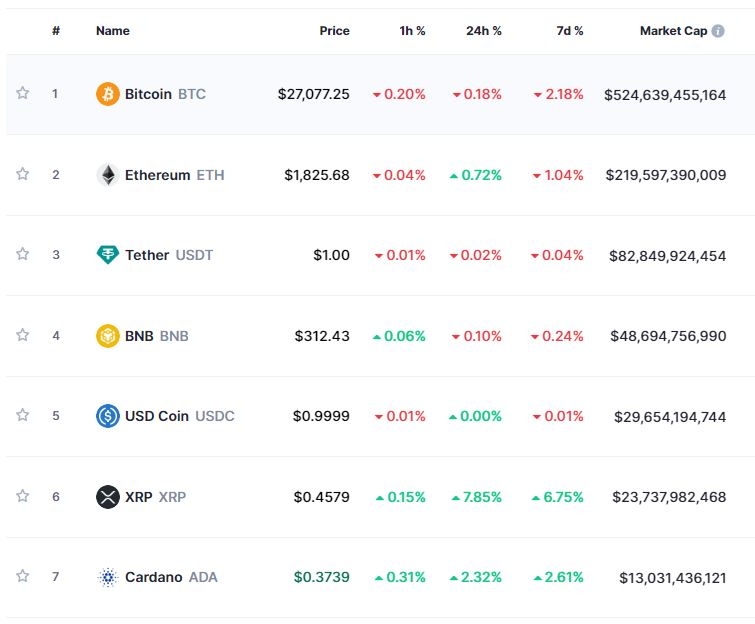
Task: Sort by the 7d % column header
Action: (x=570, y=31)
